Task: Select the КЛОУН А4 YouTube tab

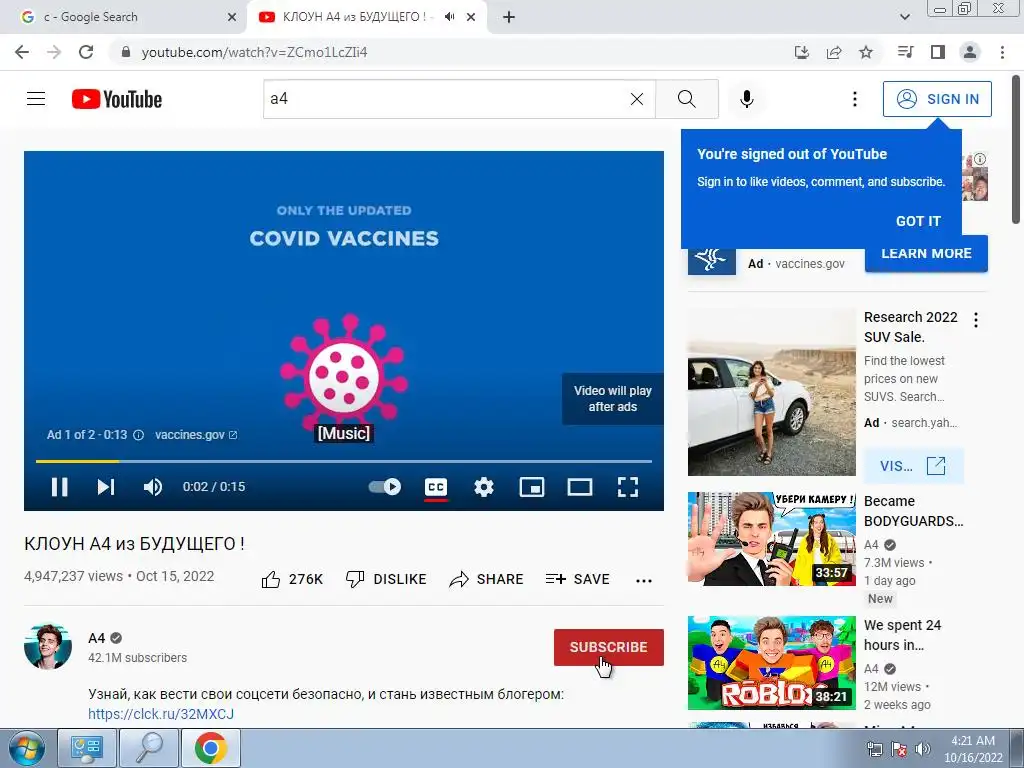Action: 353,17
